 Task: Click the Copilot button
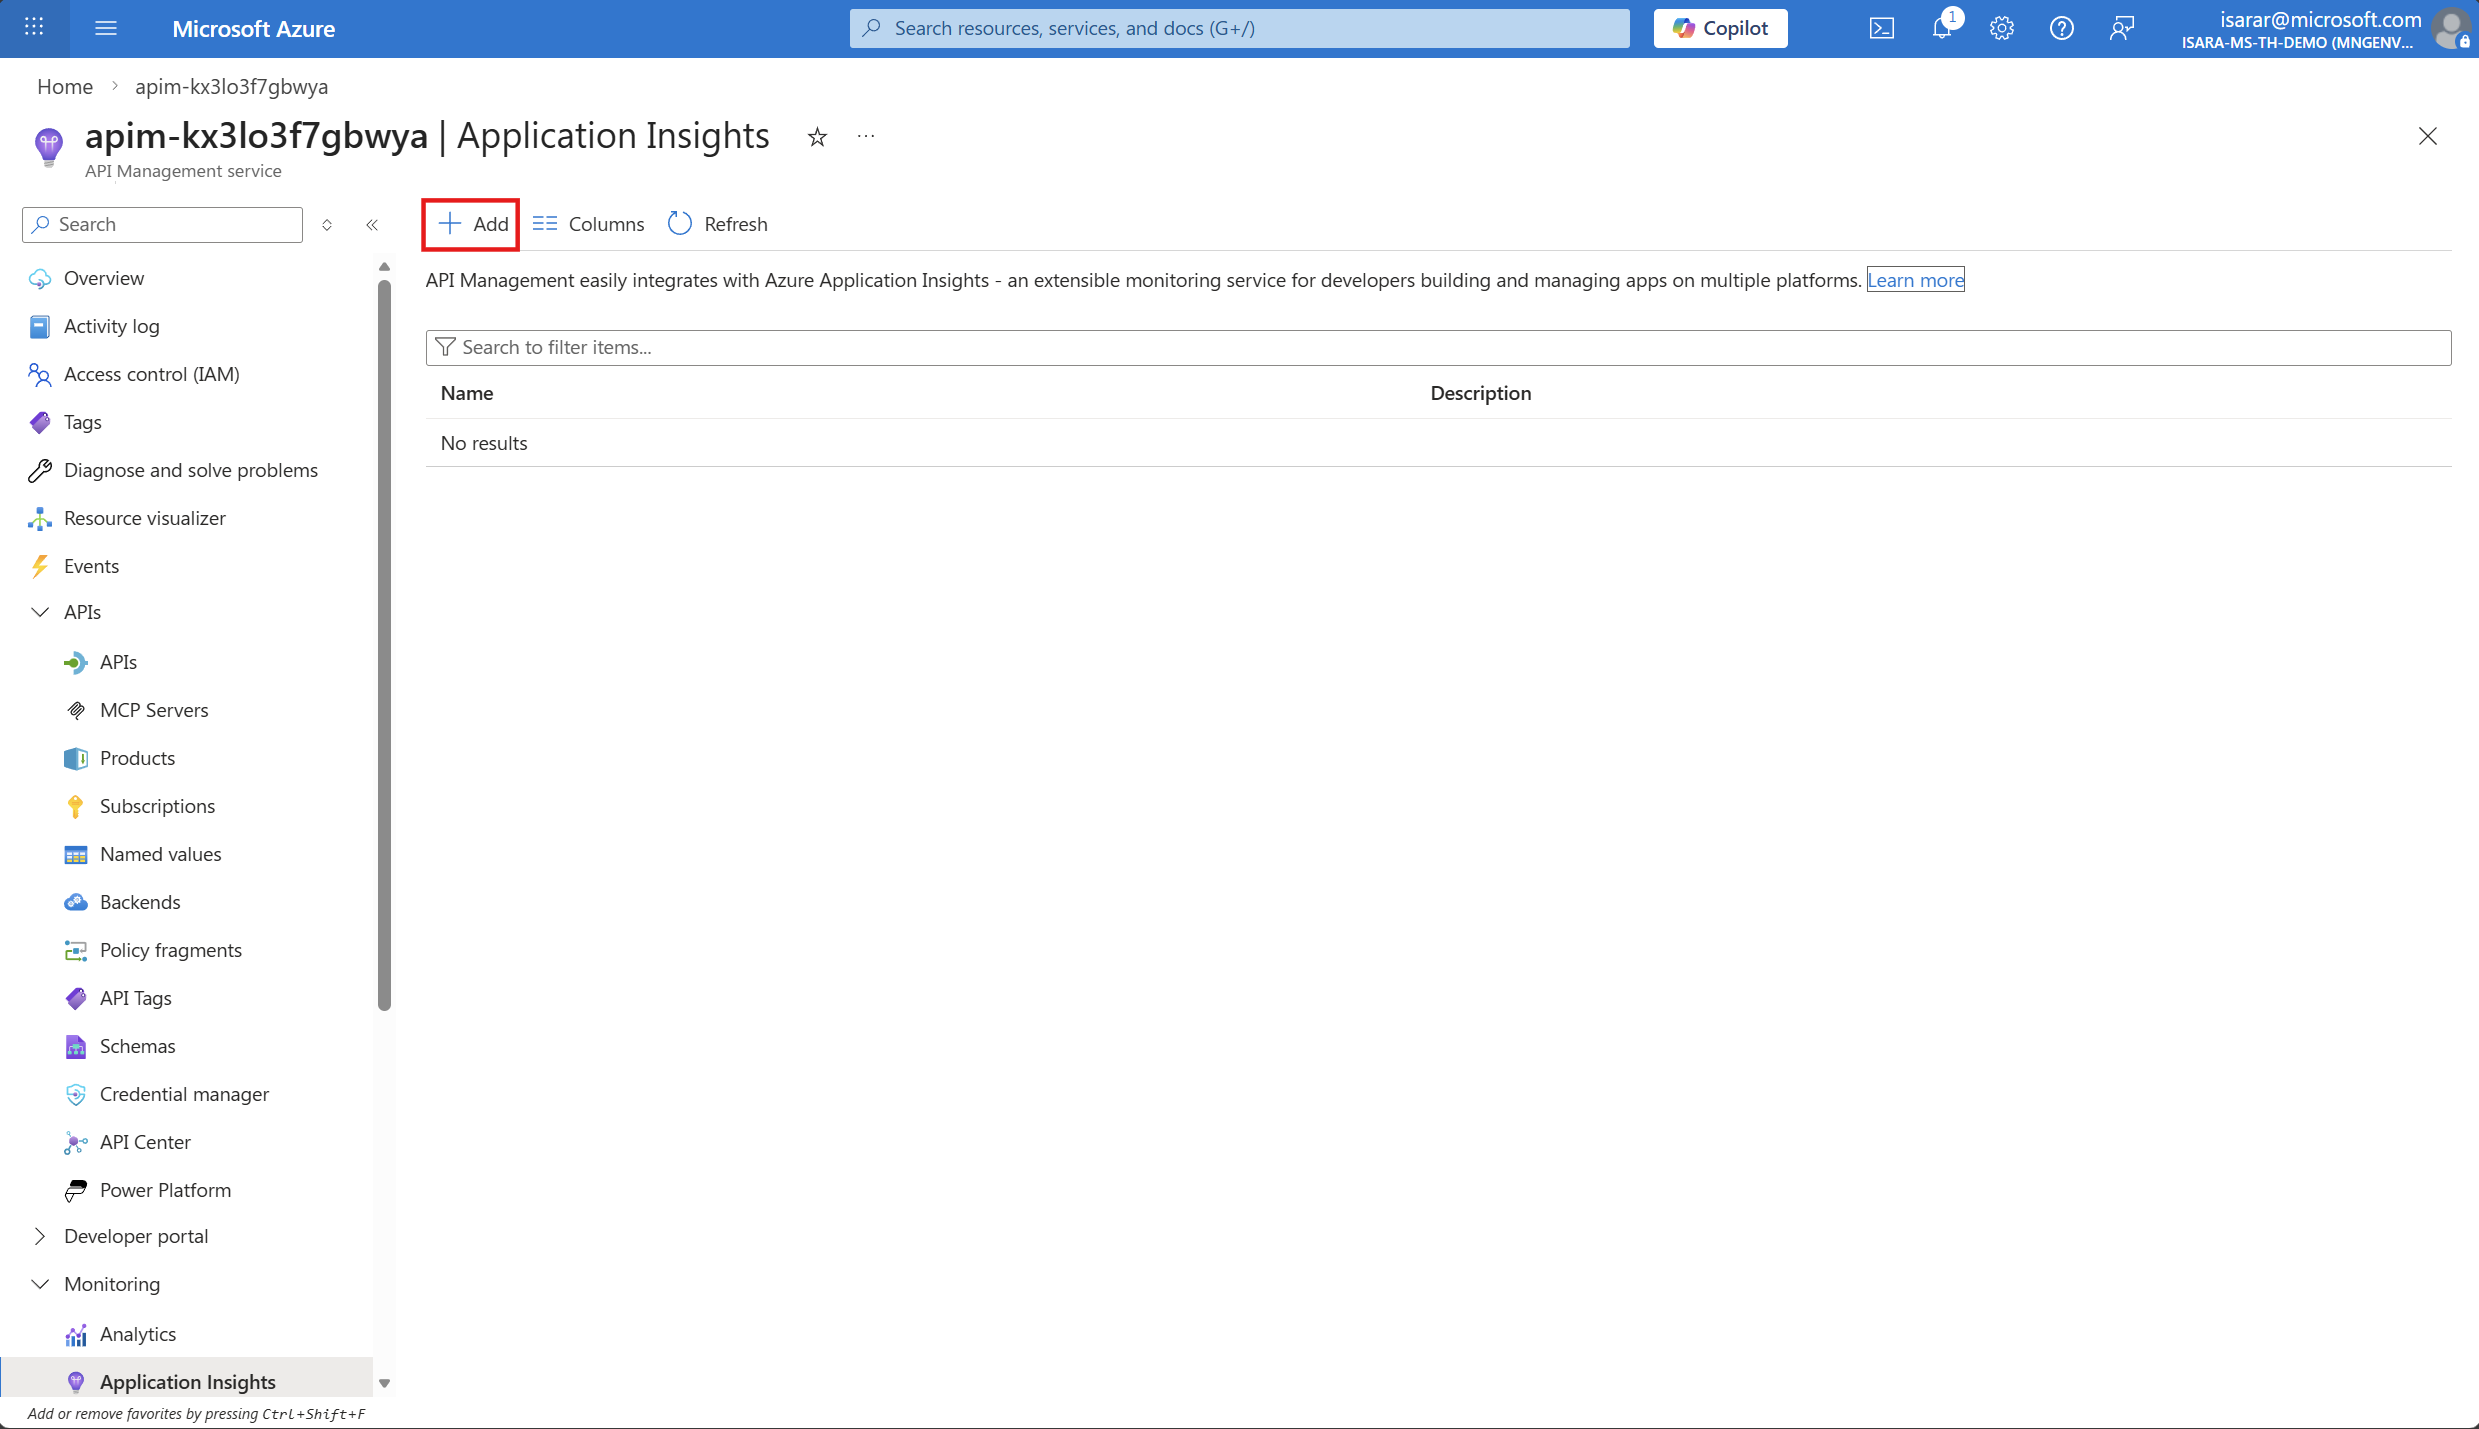[1720, 28]
